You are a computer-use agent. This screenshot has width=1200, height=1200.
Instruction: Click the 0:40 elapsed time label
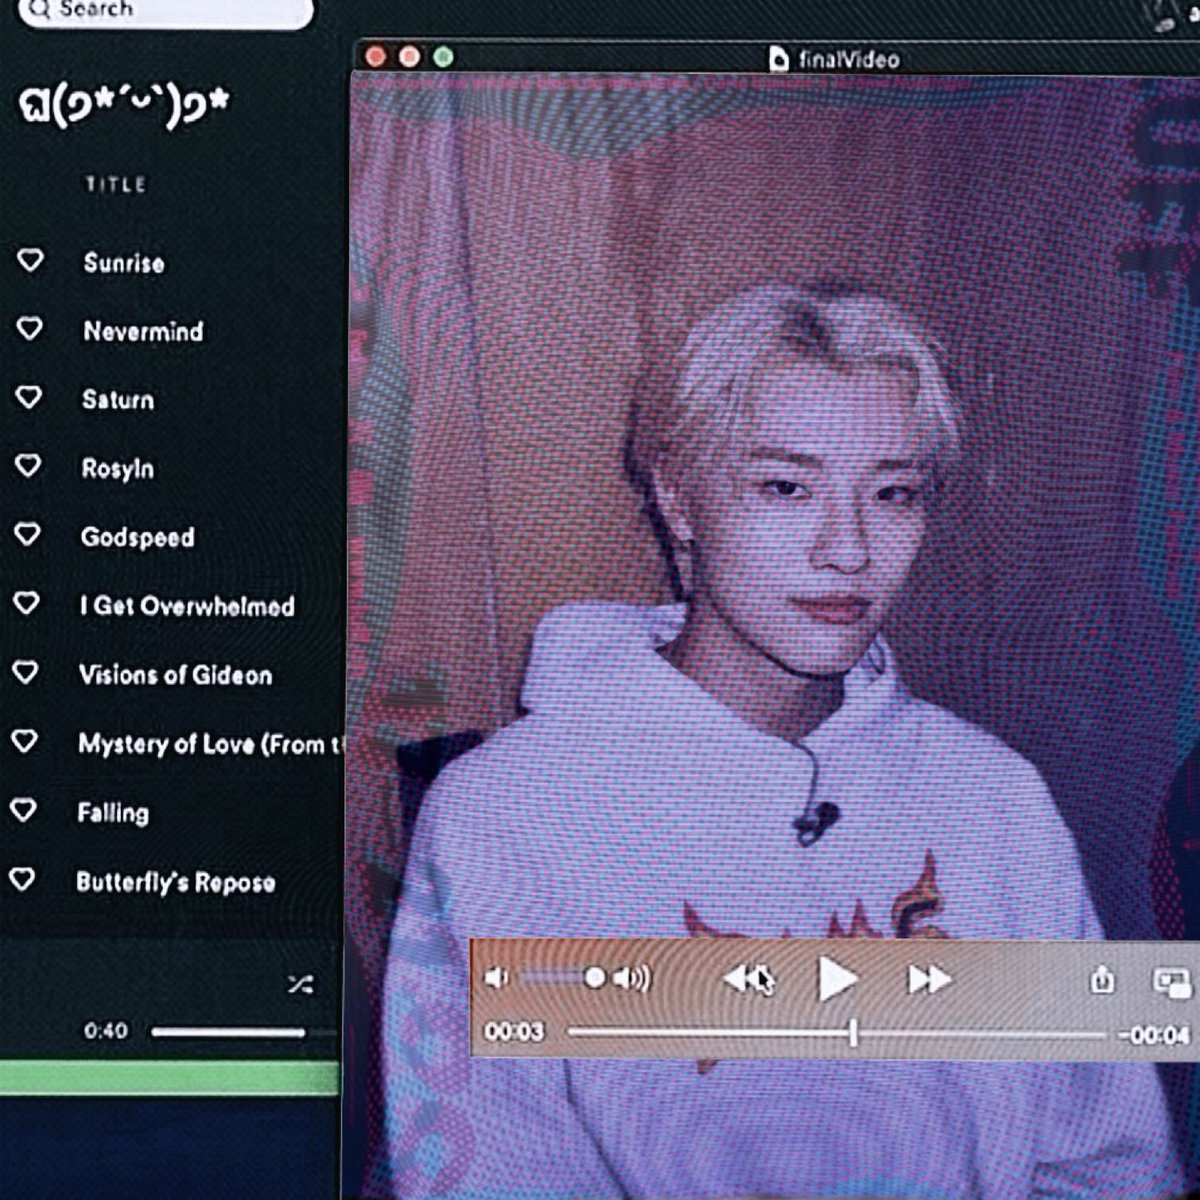106,1030
